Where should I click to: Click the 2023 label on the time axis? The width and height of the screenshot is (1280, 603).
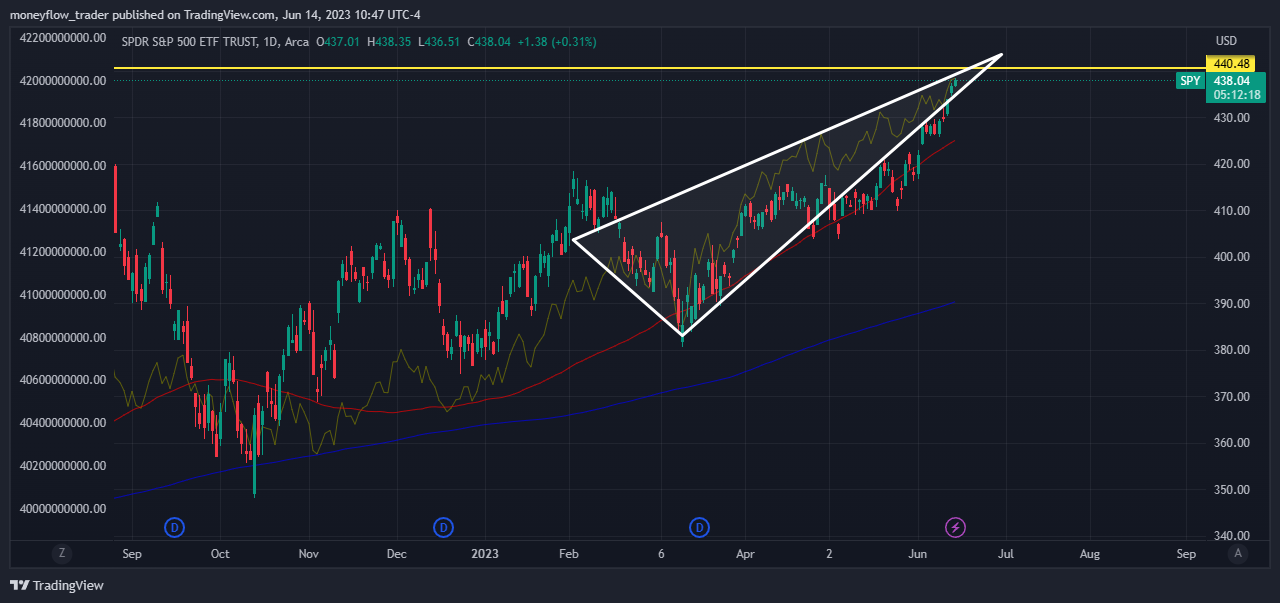(x=485, y=553)
